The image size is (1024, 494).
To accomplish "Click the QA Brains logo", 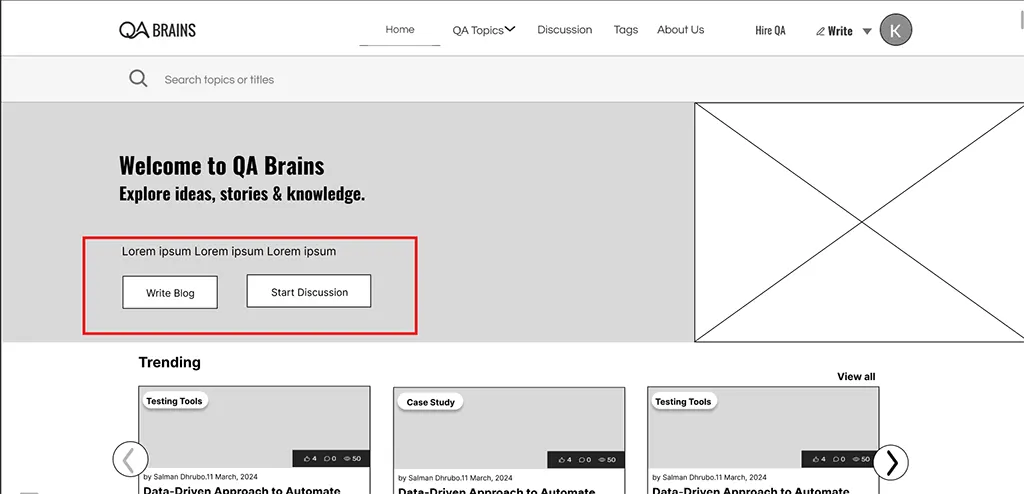I will 157,30.
